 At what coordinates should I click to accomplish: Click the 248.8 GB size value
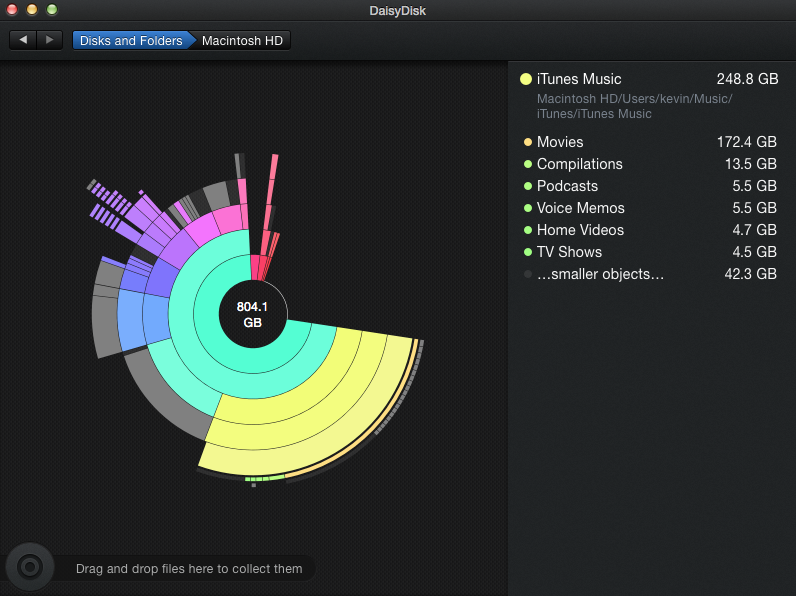[747, 79]
